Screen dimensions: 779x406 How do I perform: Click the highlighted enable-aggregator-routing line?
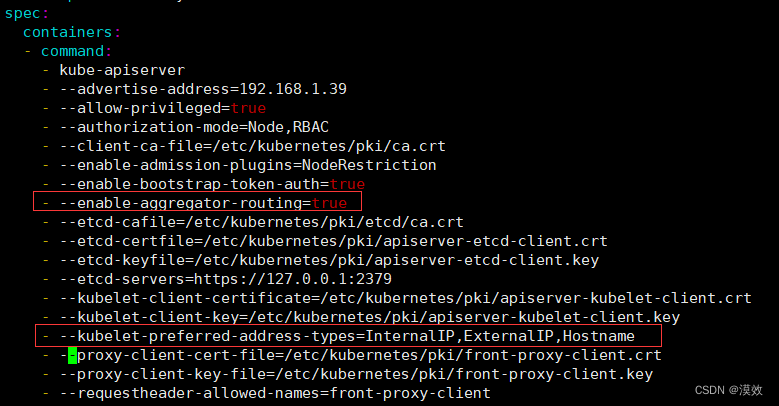coord(190,203)
